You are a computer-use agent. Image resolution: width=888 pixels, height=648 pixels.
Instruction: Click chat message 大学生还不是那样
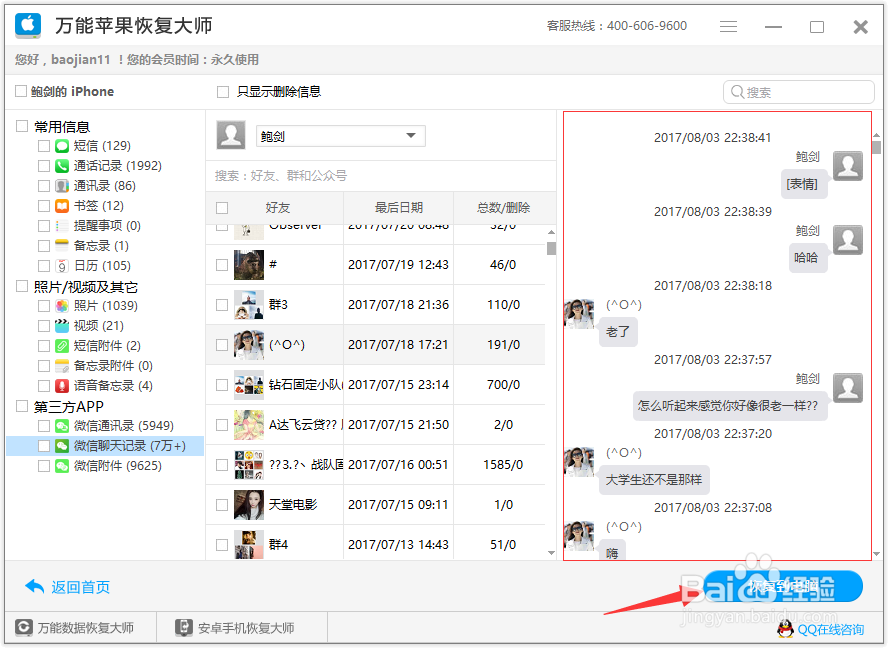(x=654, y=480)
